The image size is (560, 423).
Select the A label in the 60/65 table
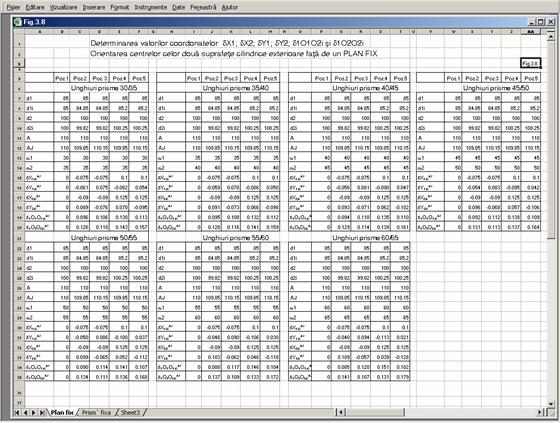tap(300, 287)
